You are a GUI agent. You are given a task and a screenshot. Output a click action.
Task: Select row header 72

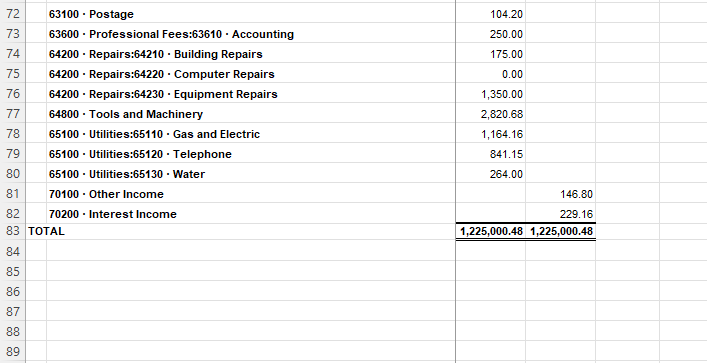click(x=13, y=14)
